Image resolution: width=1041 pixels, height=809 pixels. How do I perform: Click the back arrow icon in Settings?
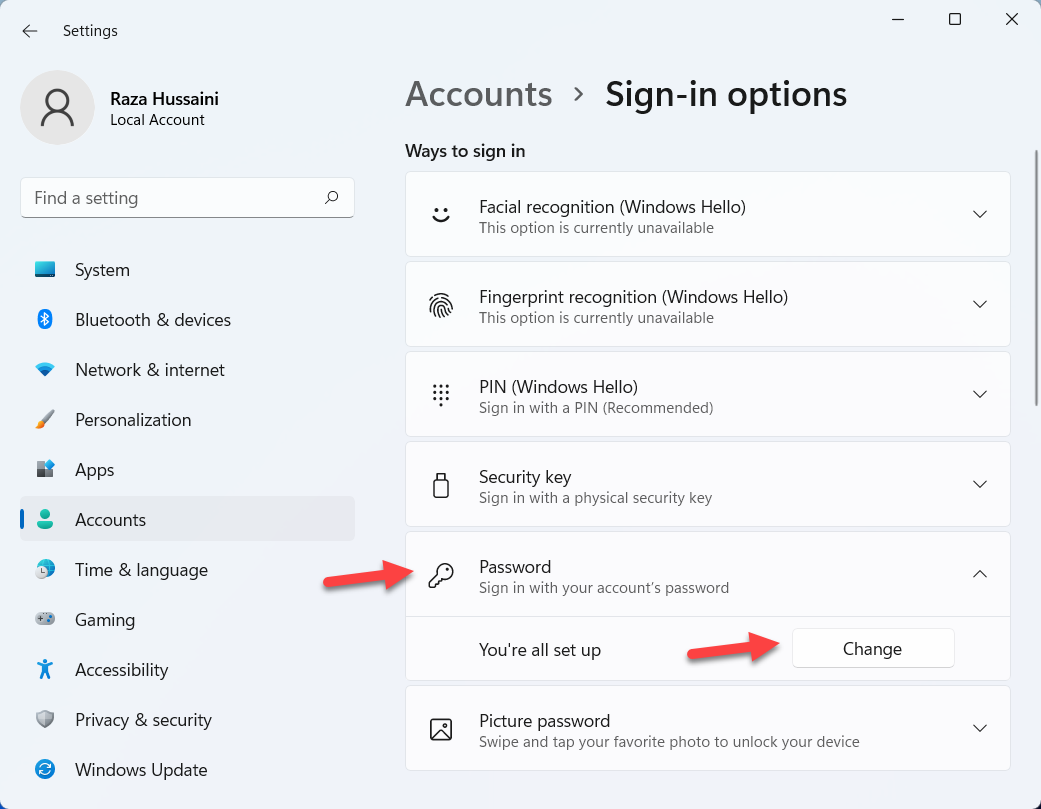pyautogui.click(x=30, y=31)
